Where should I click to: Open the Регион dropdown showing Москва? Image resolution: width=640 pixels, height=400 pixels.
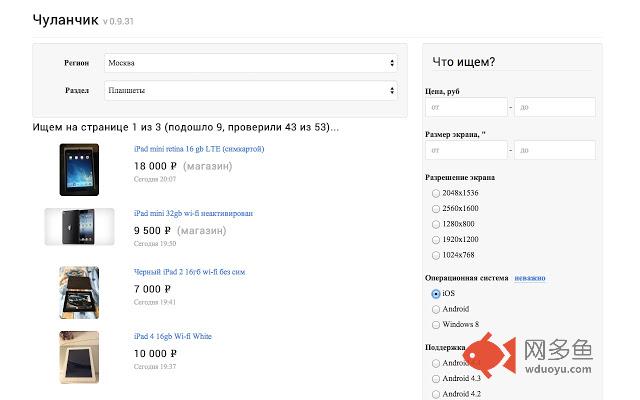point(251,63)
